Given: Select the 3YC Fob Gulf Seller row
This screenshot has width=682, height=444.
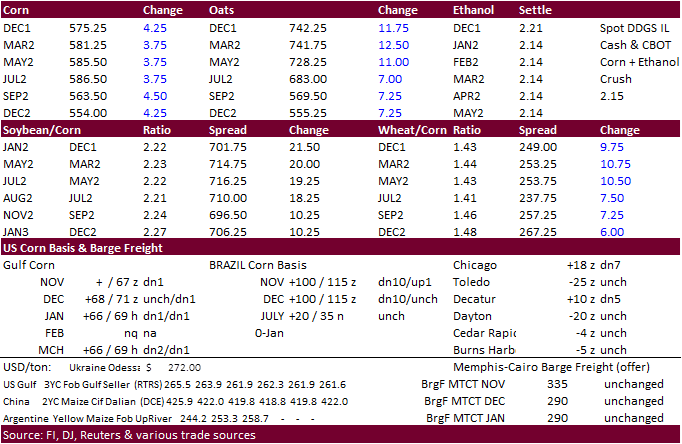Looking at the screenshot, I should pos(174,384).
